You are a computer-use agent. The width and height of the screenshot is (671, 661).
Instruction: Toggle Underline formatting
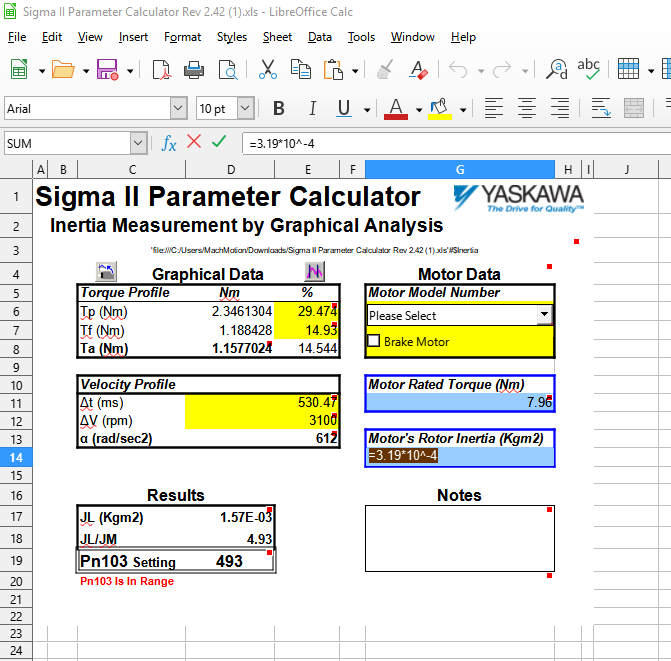(344, 108)
